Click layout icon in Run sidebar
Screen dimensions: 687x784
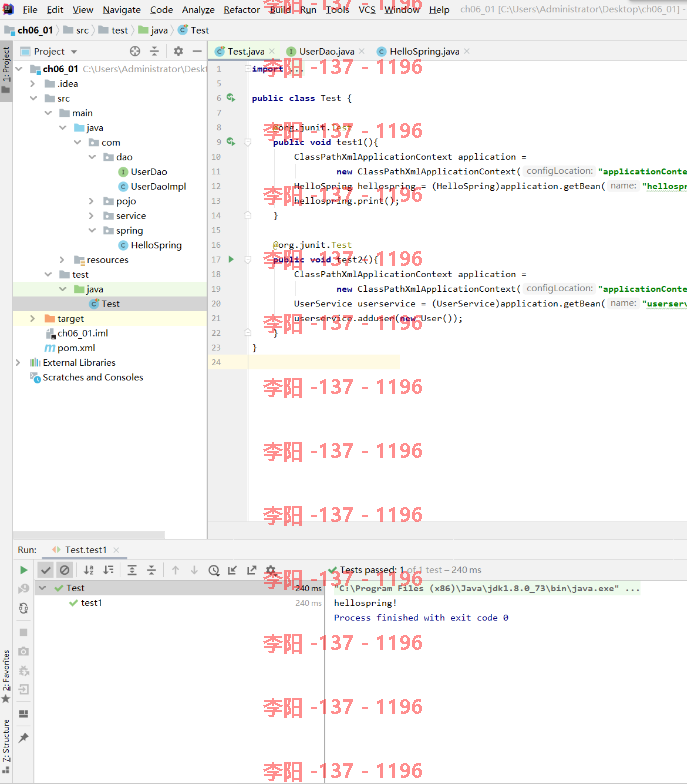24,714
